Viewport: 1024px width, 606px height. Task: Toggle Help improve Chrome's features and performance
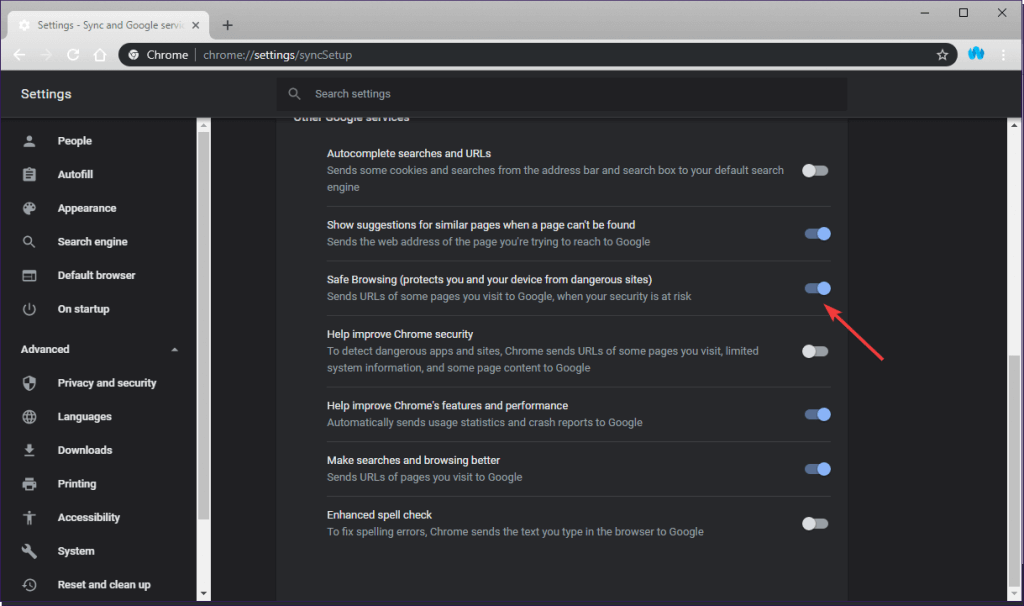pos(818,414)
